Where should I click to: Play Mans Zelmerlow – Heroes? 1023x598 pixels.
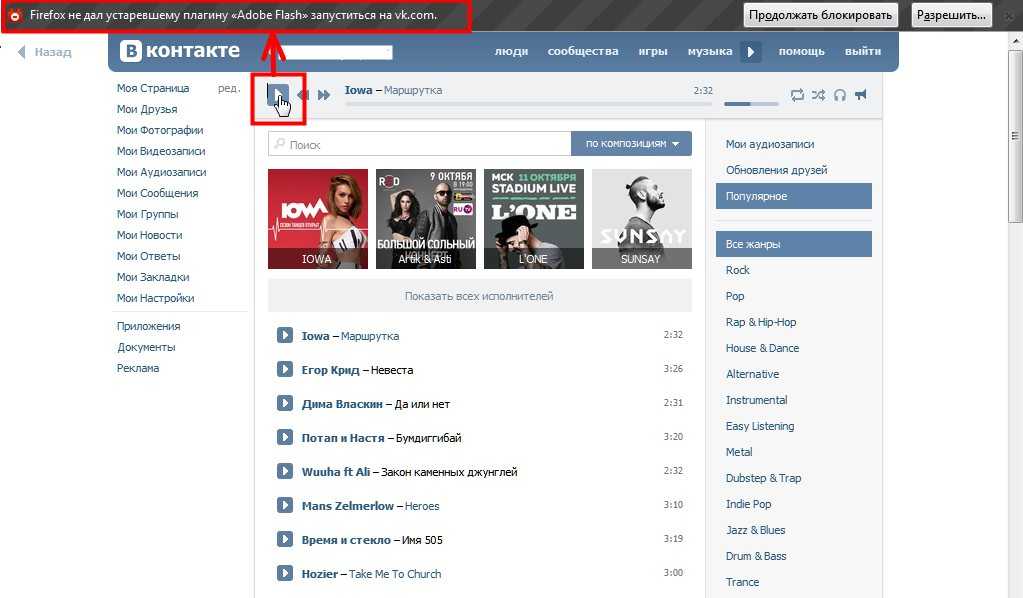284,505
